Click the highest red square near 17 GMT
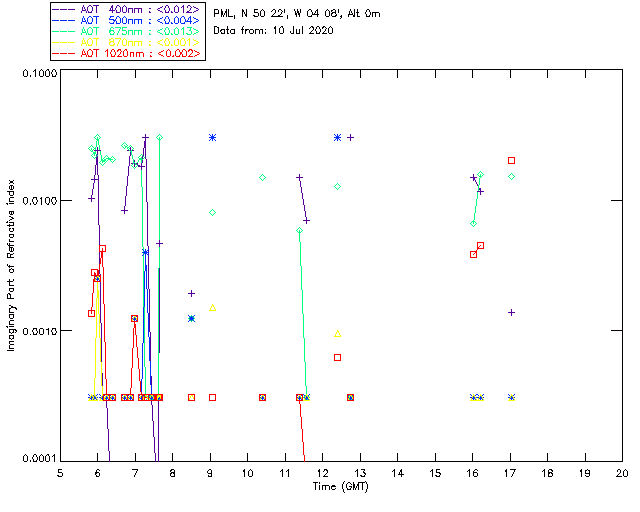The height and width of the screenshot is (512, 640). point(511,160)
